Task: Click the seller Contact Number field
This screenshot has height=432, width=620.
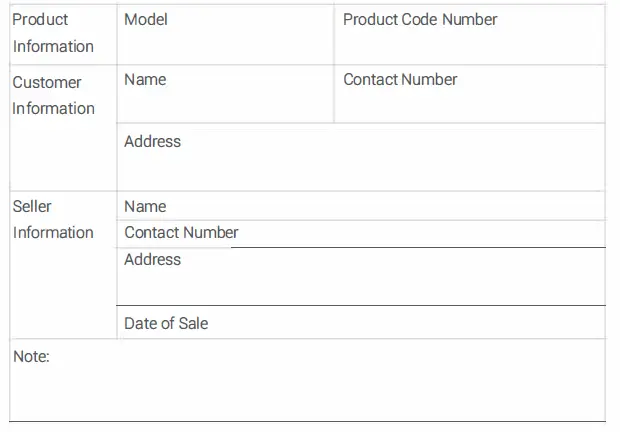Action: (420, 233)
